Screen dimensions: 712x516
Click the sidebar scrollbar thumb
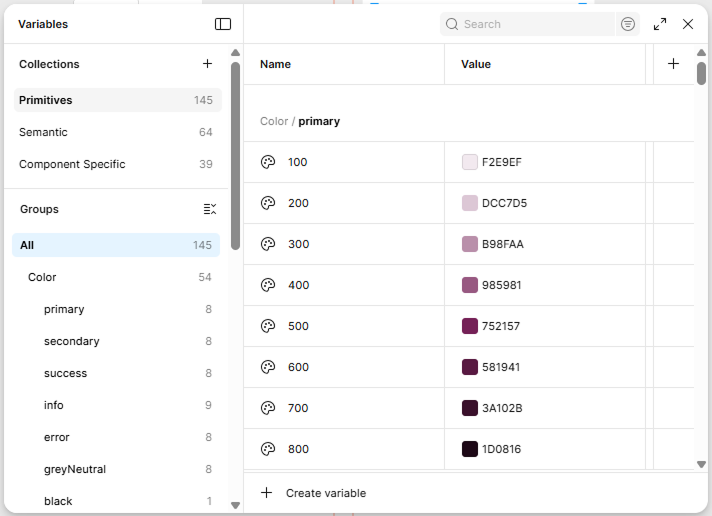[x=235, y=156]
